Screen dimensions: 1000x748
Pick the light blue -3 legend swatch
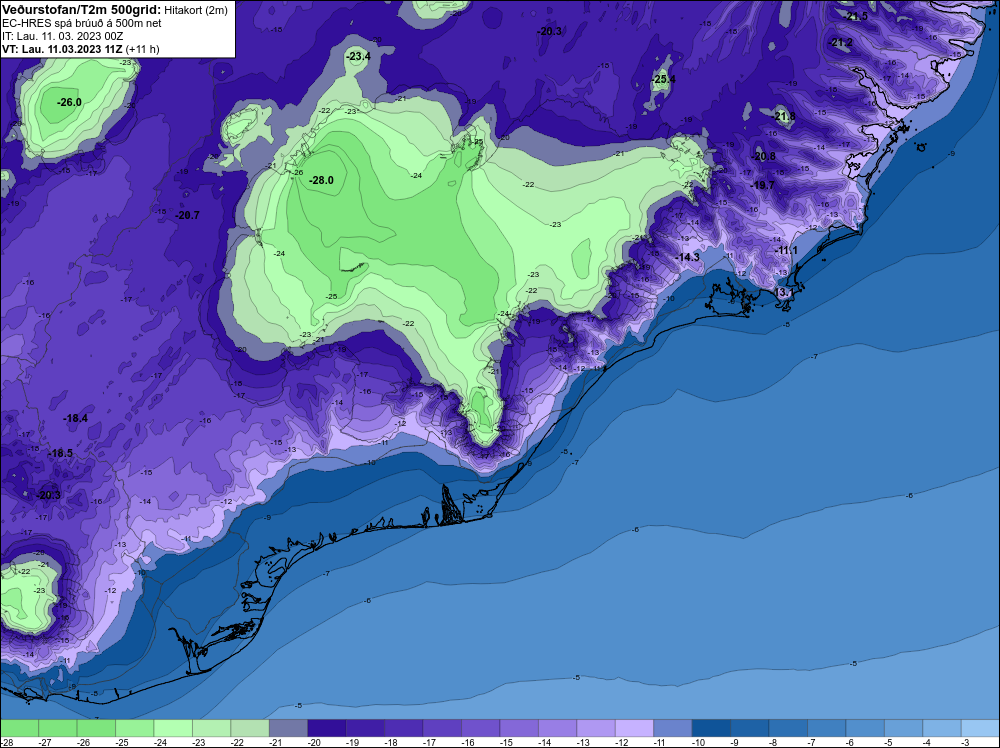click(x=980, y=728)
